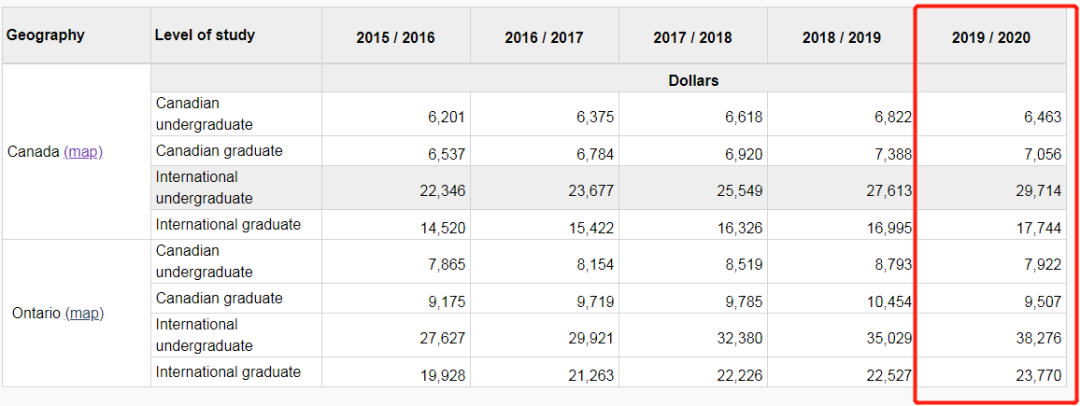Select the 2018 / 2019 column header
The image size is (1080, 406).
[841, 38]
